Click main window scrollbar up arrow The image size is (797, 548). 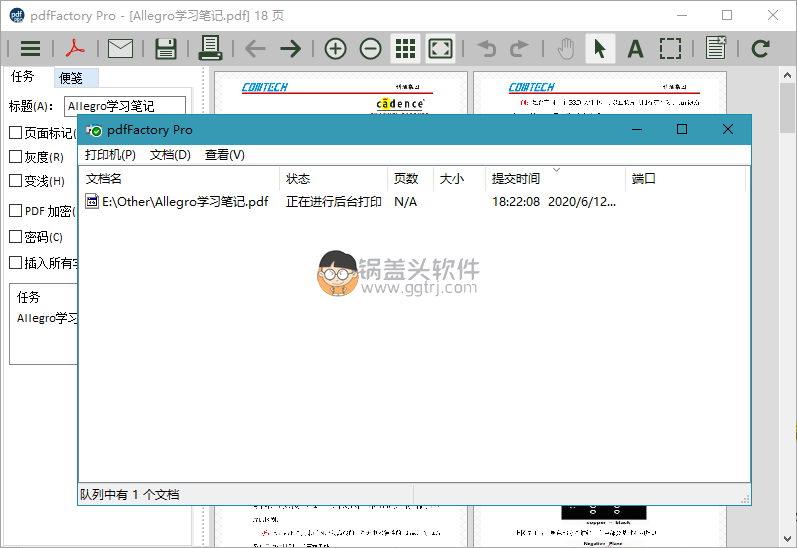pos(787,75)
